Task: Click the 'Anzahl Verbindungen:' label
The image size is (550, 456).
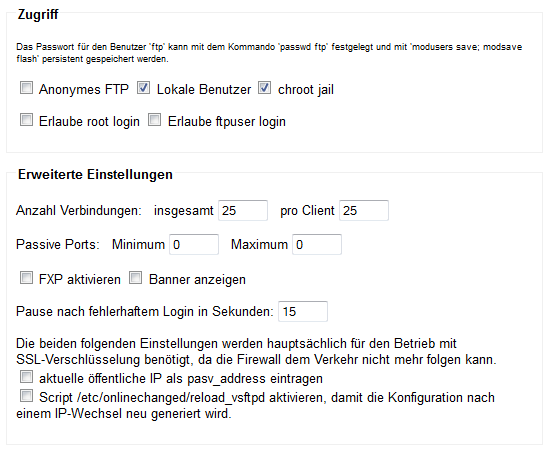Action: (x=79, y=210)
